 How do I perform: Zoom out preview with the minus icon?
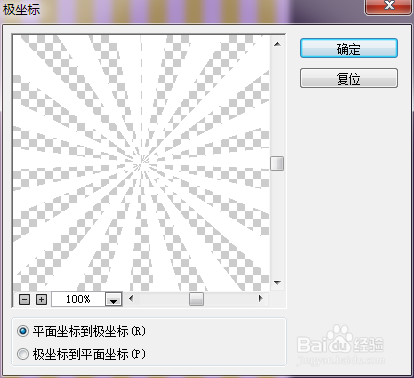coord(24,299)
